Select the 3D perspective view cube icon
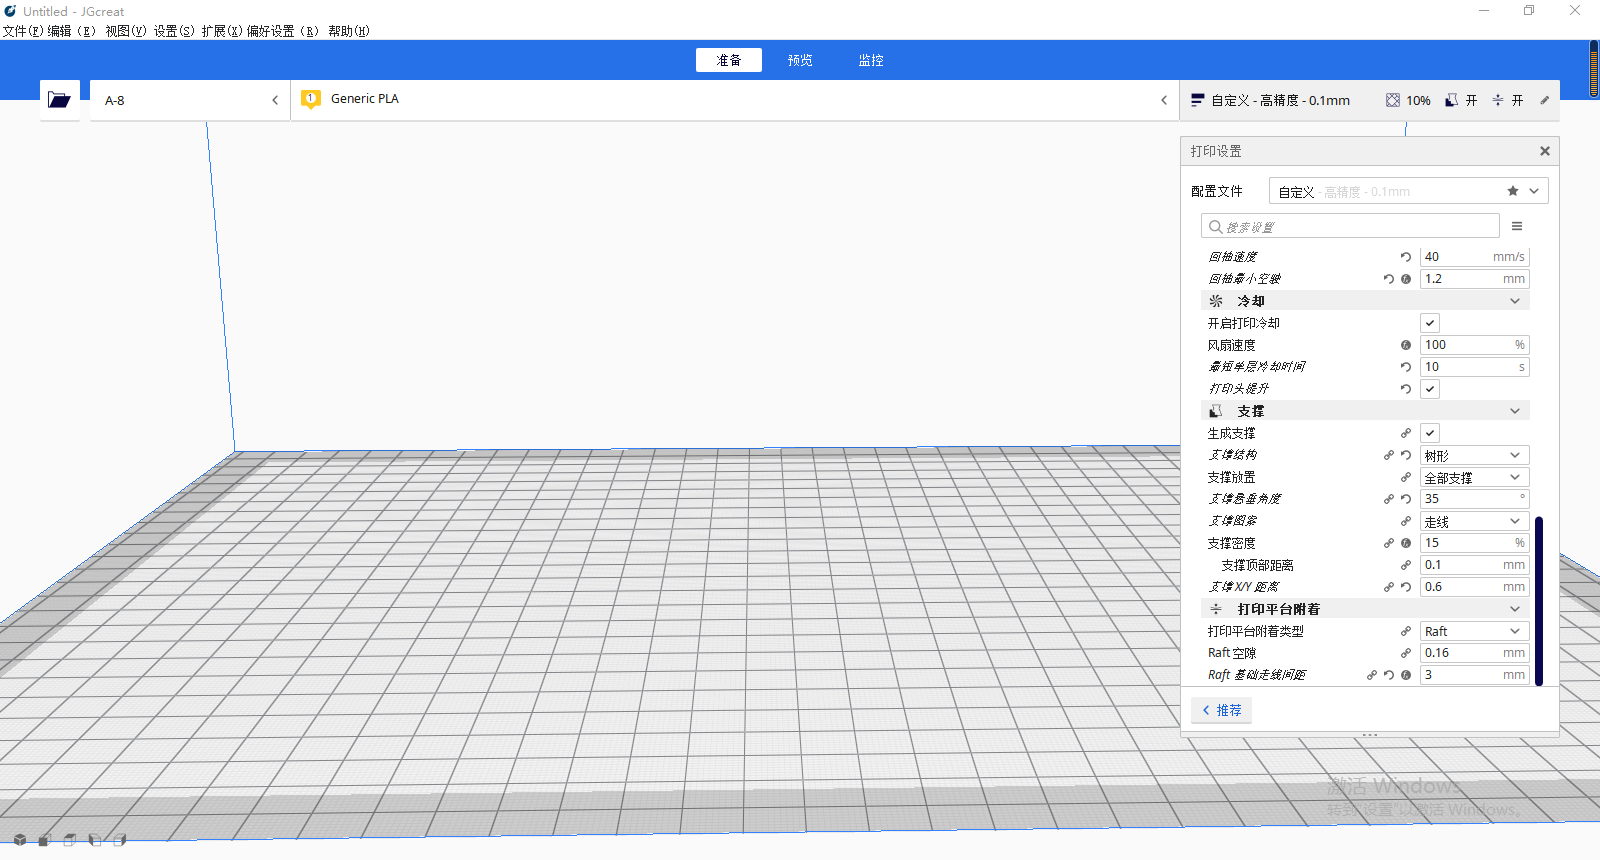Image resolution: width=1600 pixels, height=860 pixels. pos(20,840)
